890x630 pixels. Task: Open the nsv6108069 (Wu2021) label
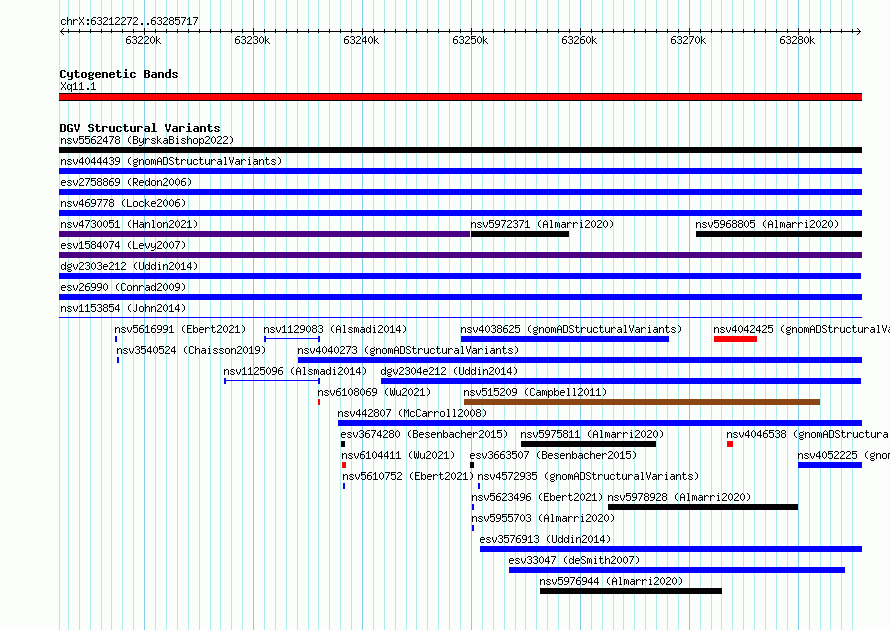(x=375, y=392)
